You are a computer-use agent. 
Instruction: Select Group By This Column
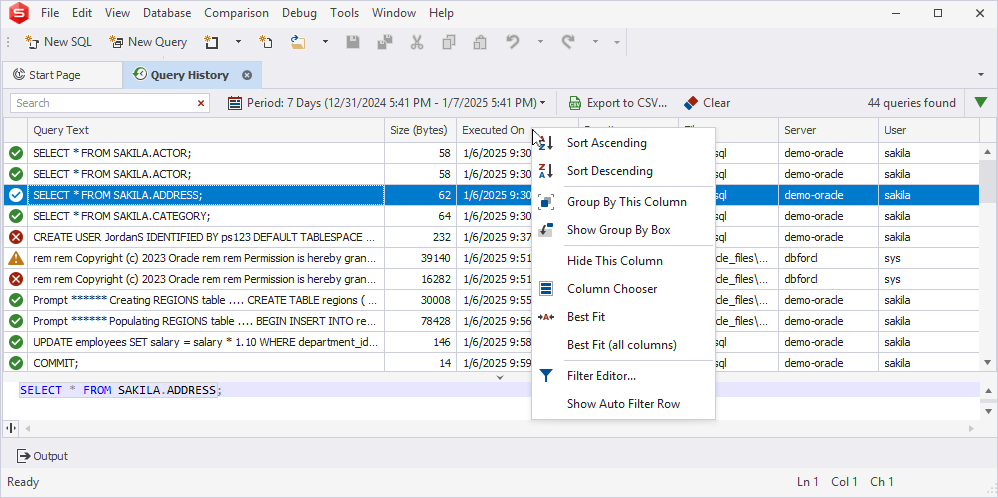(x=623, y=202)
